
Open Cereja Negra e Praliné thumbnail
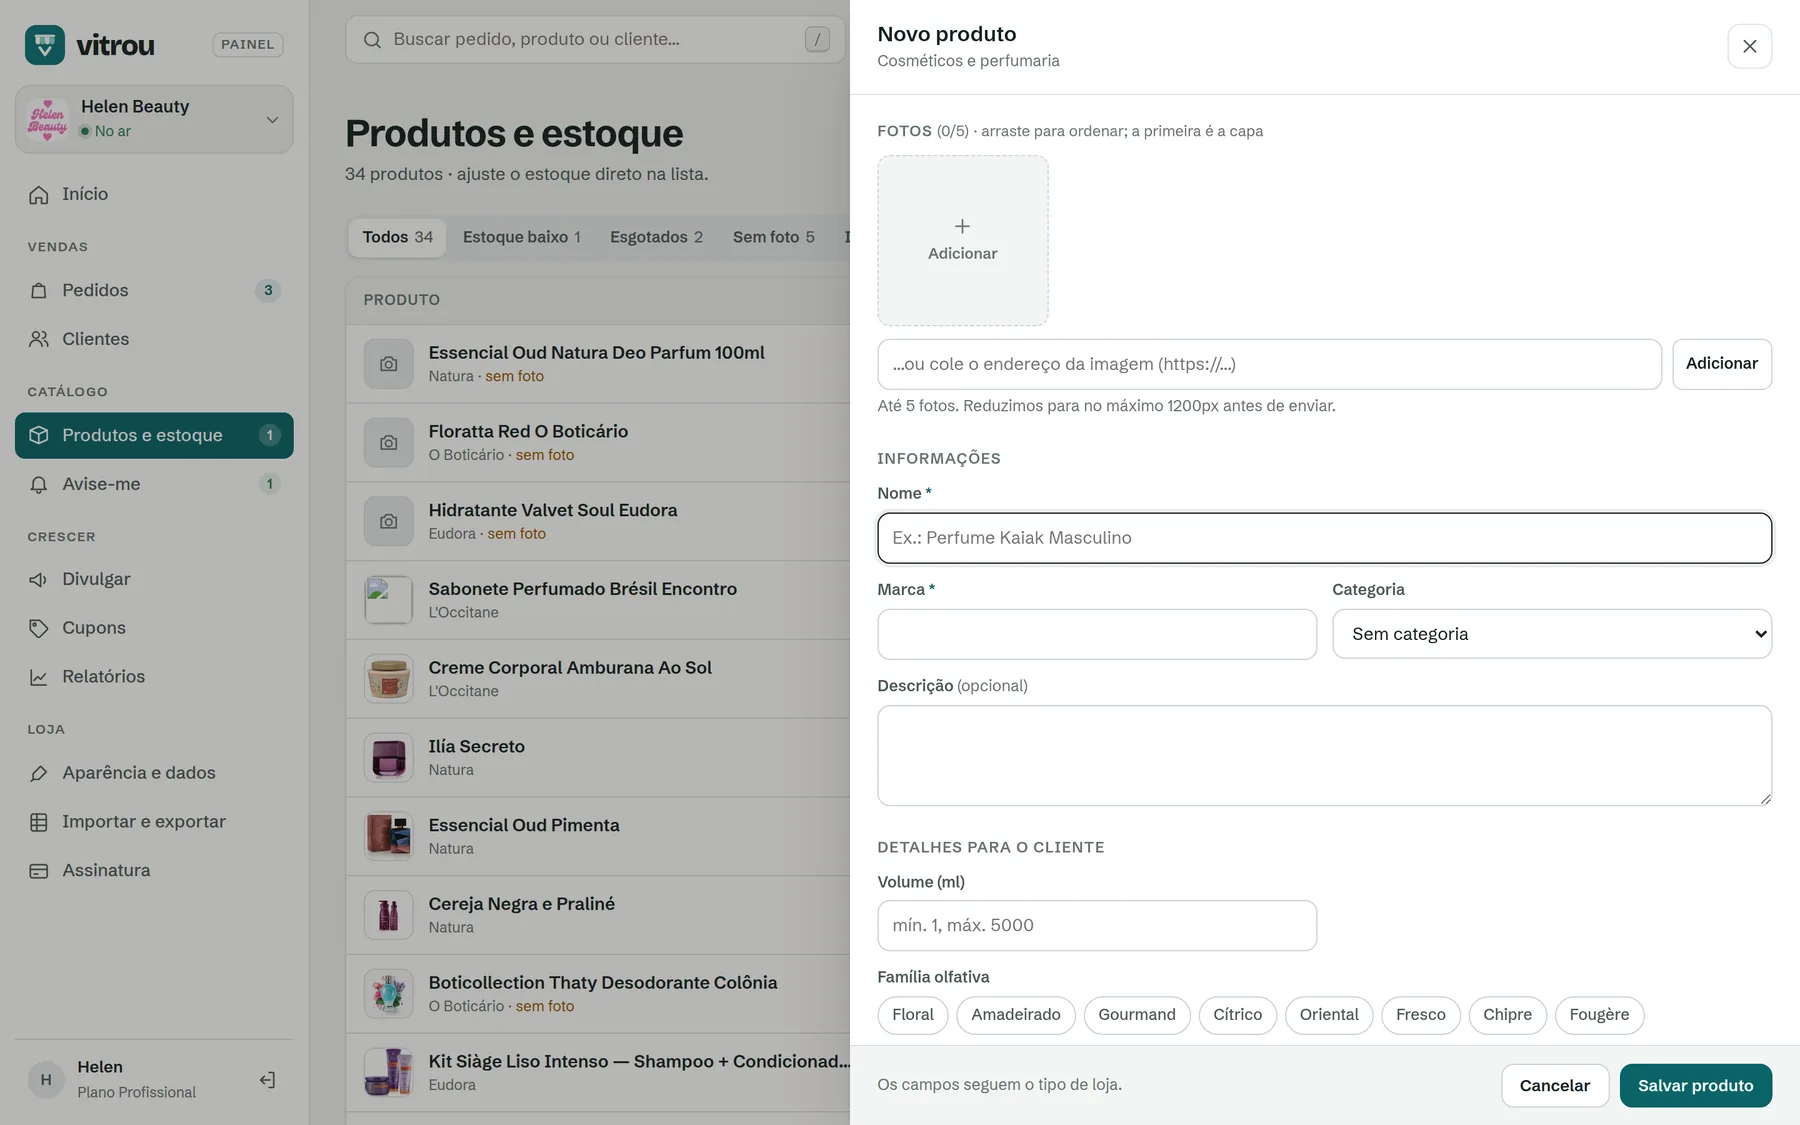[389, 915]
